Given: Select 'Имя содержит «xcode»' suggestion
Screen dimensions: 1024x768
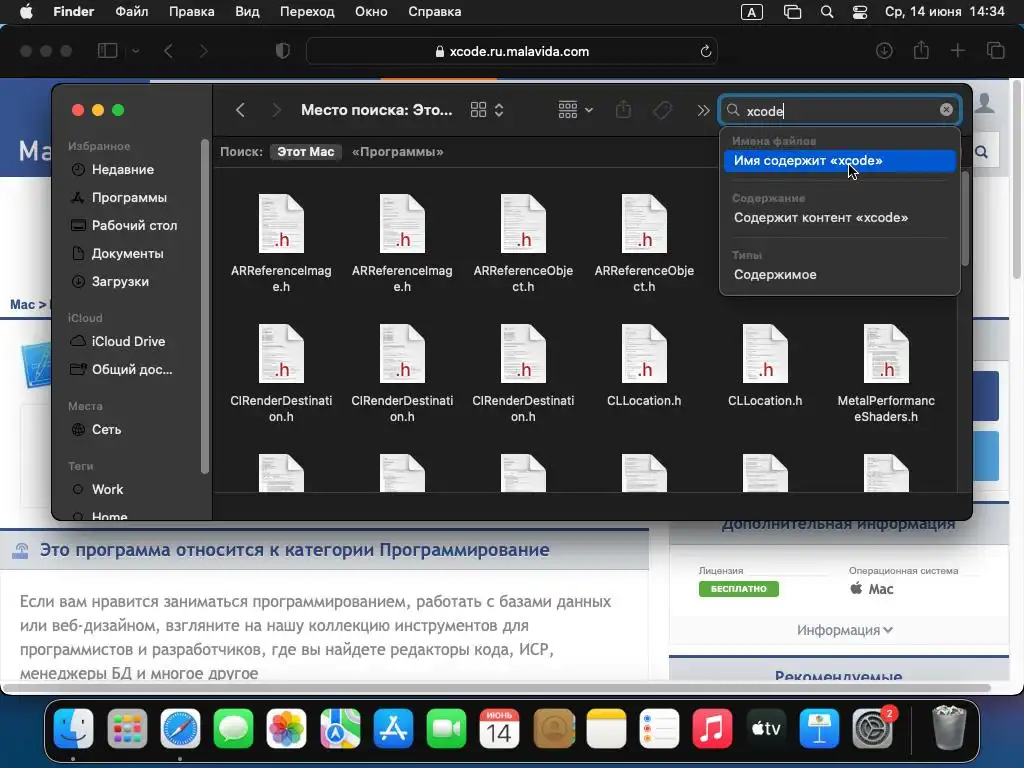Looking at the screenshot, I should 839,161.
